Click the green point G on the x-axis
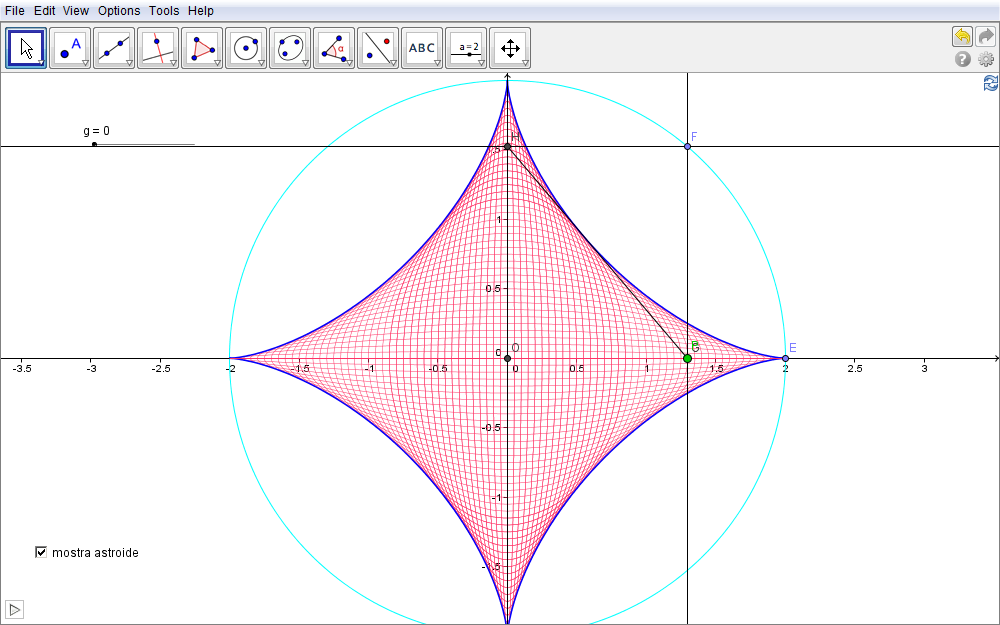Screen dimensions: 1000x625 coord(687,358)
